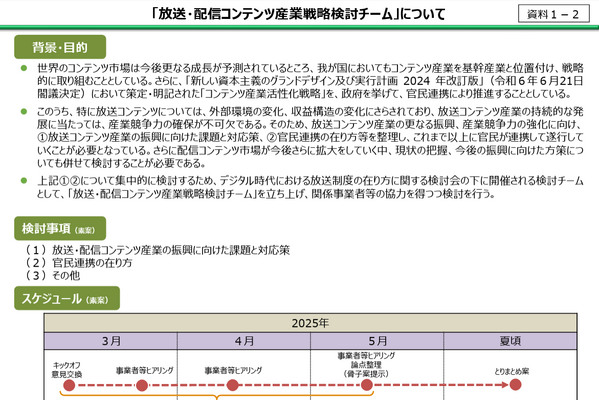The height and width of the screenshot is (400, 599).
Task: Click the 資料１－２ label box
Action: pyautogui.click(x=554, y=14)
